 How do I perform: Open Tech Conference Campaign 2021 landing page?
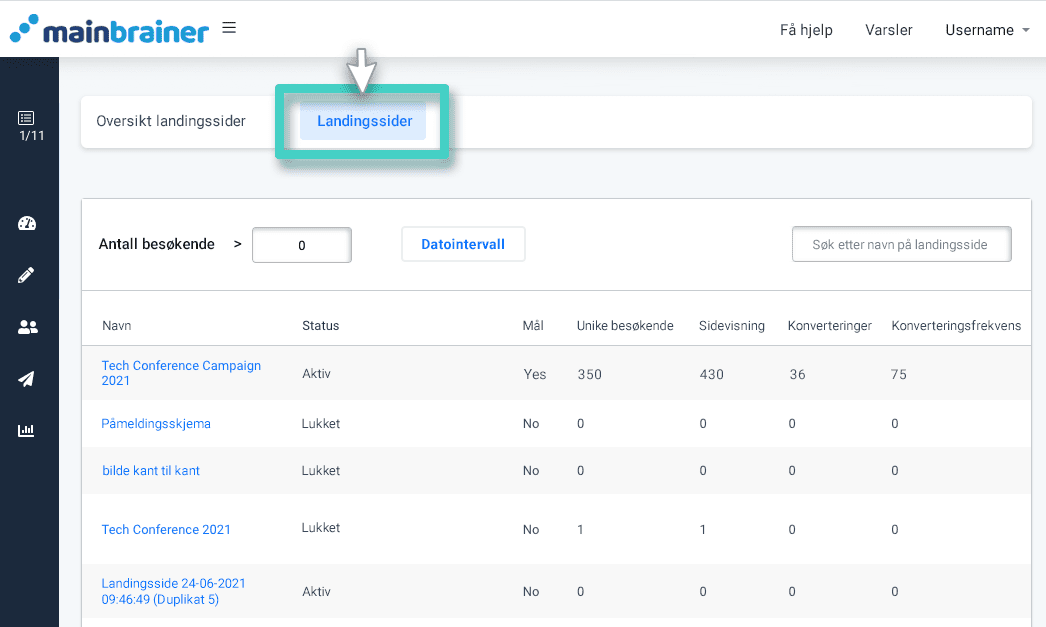point(181,373)
